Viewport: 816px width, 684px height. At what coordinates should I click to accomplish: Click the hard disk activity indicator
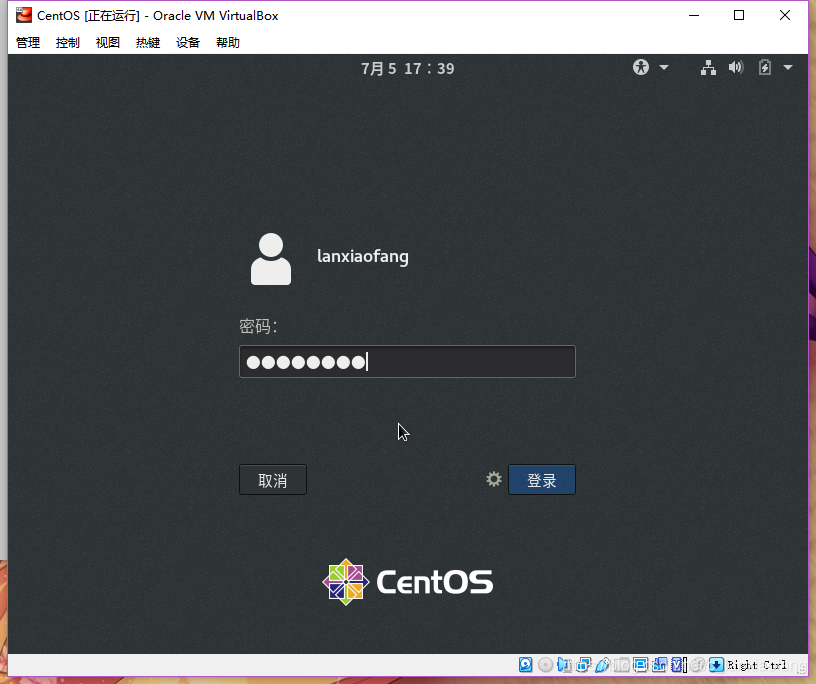tap(526, 665)
